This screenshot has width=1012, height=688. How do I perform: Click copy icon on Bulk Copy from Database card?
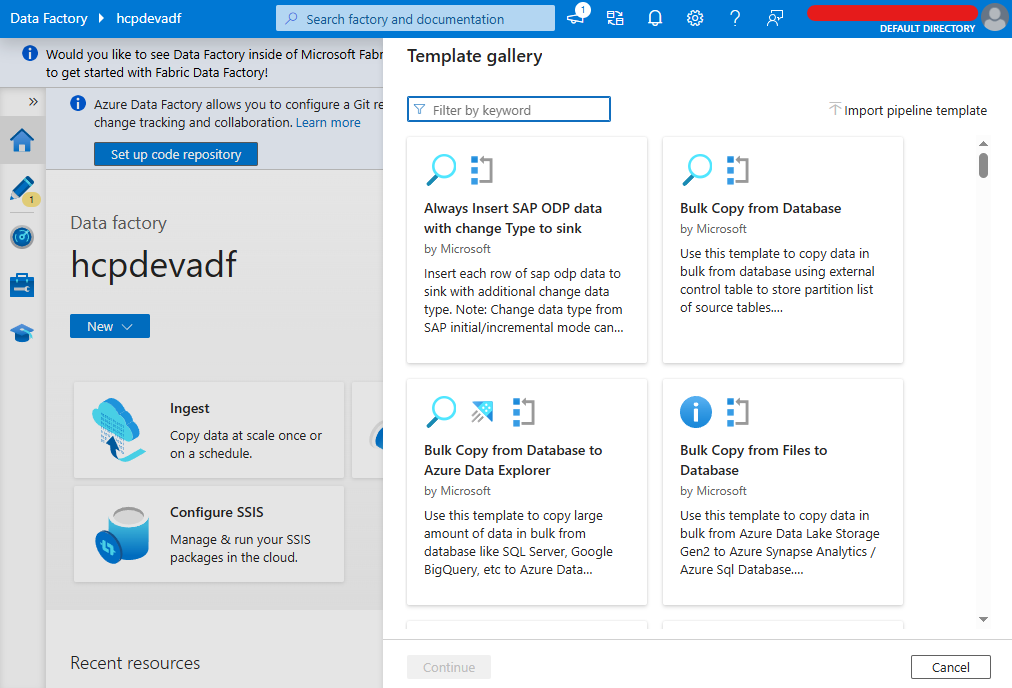click(x=738, y=170)
